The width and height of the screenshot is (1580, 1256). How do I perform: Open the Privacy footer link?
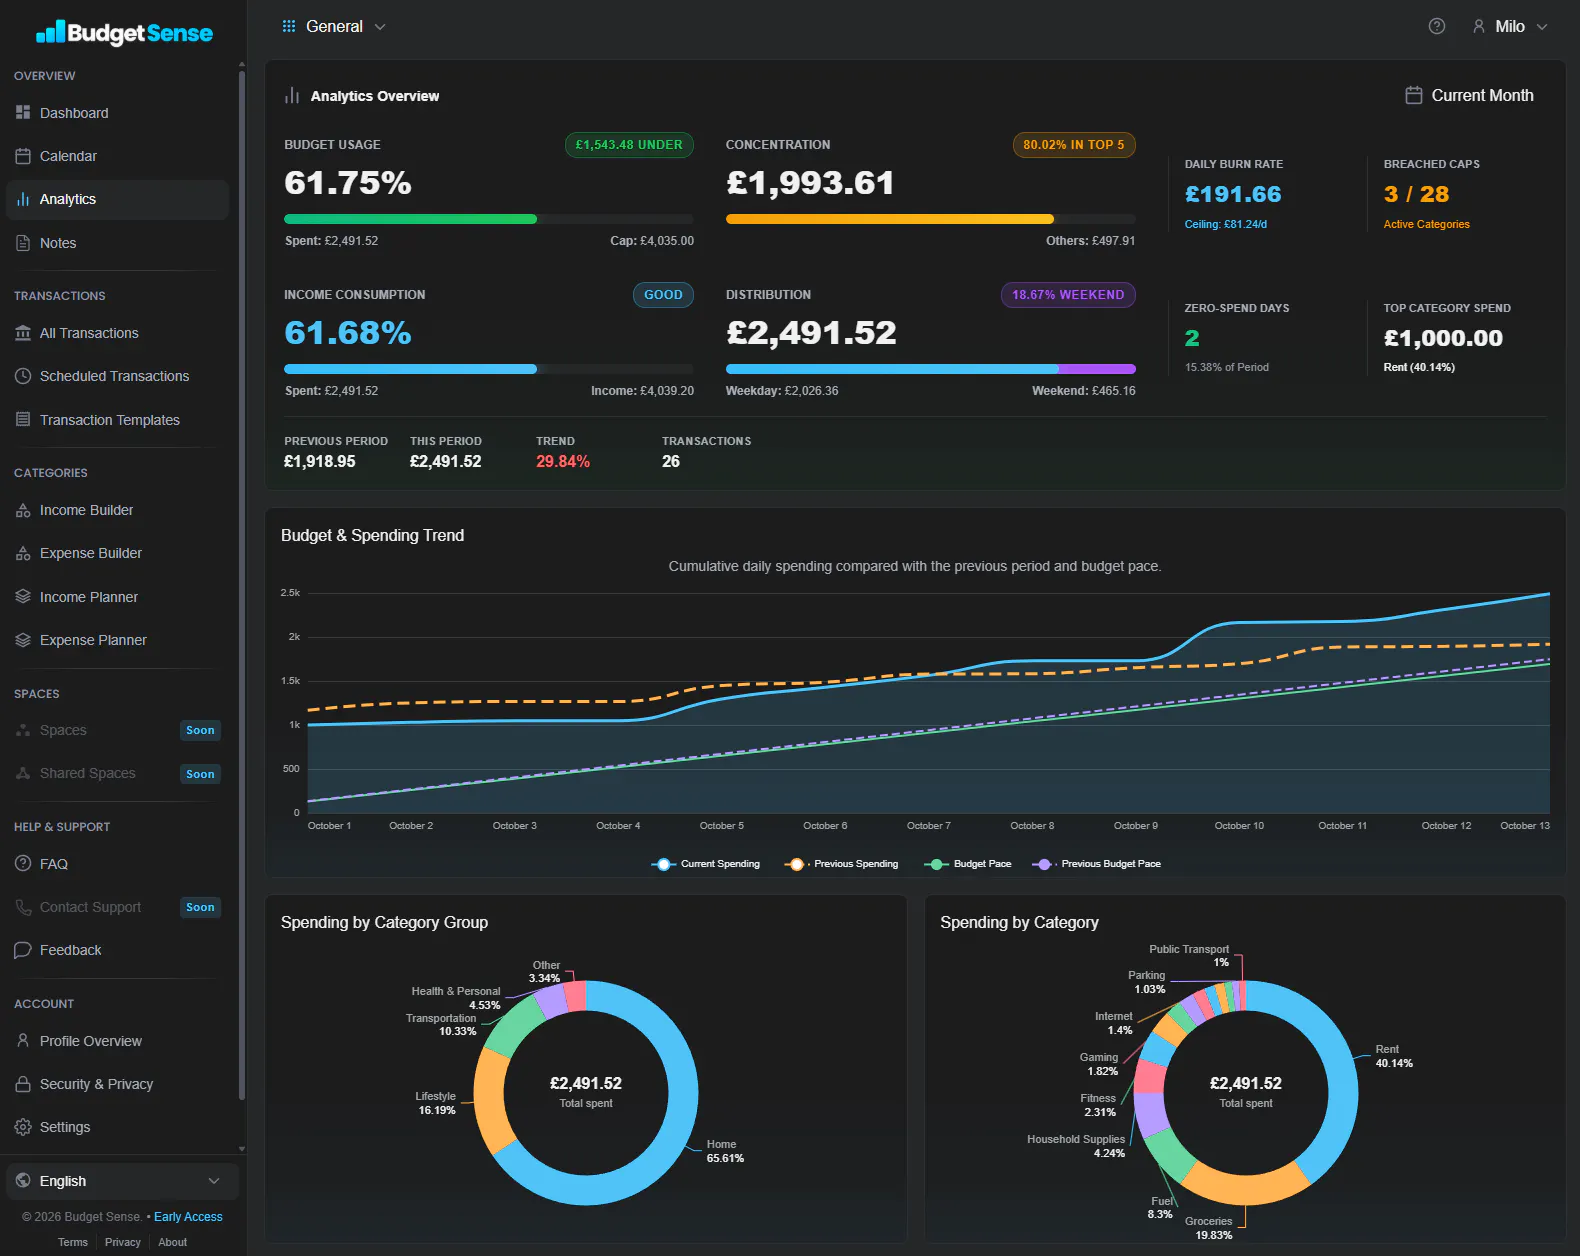click(x=123, y=1242)
